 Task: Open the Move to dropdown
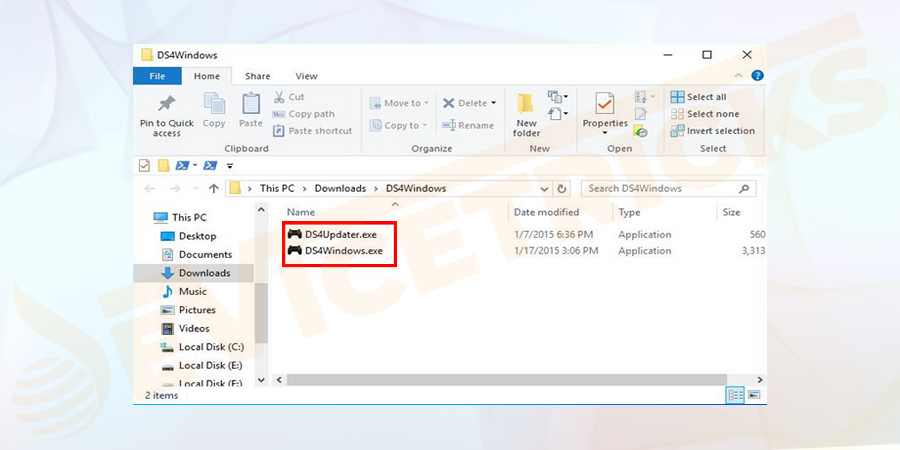click(399, 103)
